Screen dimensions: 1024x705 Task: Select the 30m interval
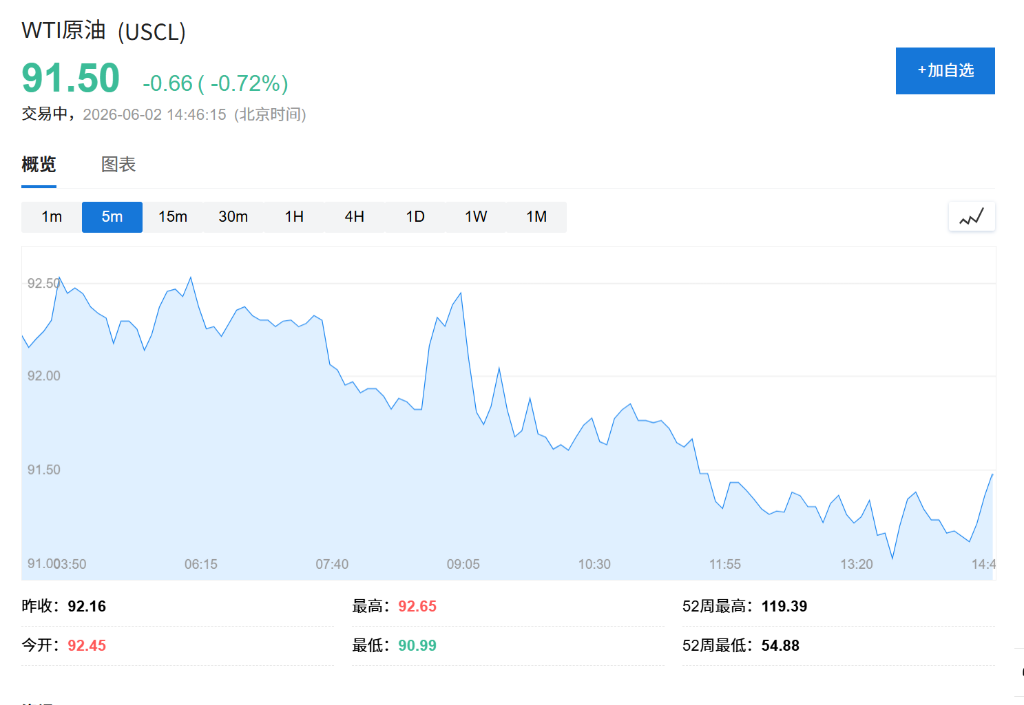click(233, 217)
